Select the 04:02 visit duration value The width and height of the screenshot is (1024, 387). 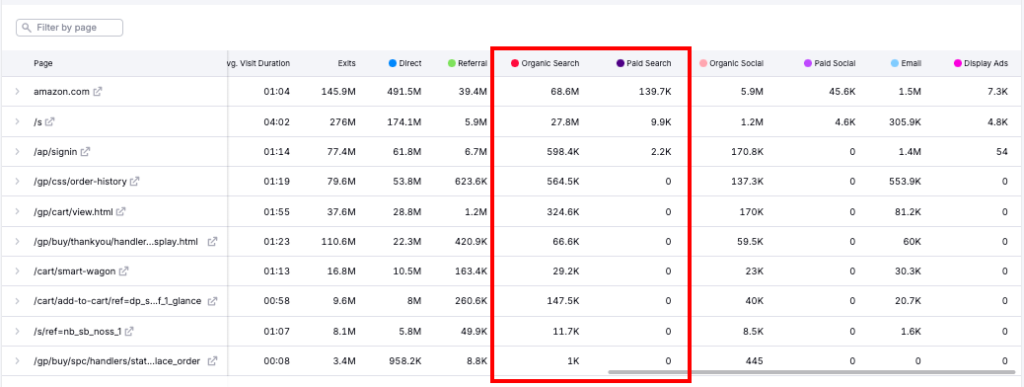click(277, 122)
